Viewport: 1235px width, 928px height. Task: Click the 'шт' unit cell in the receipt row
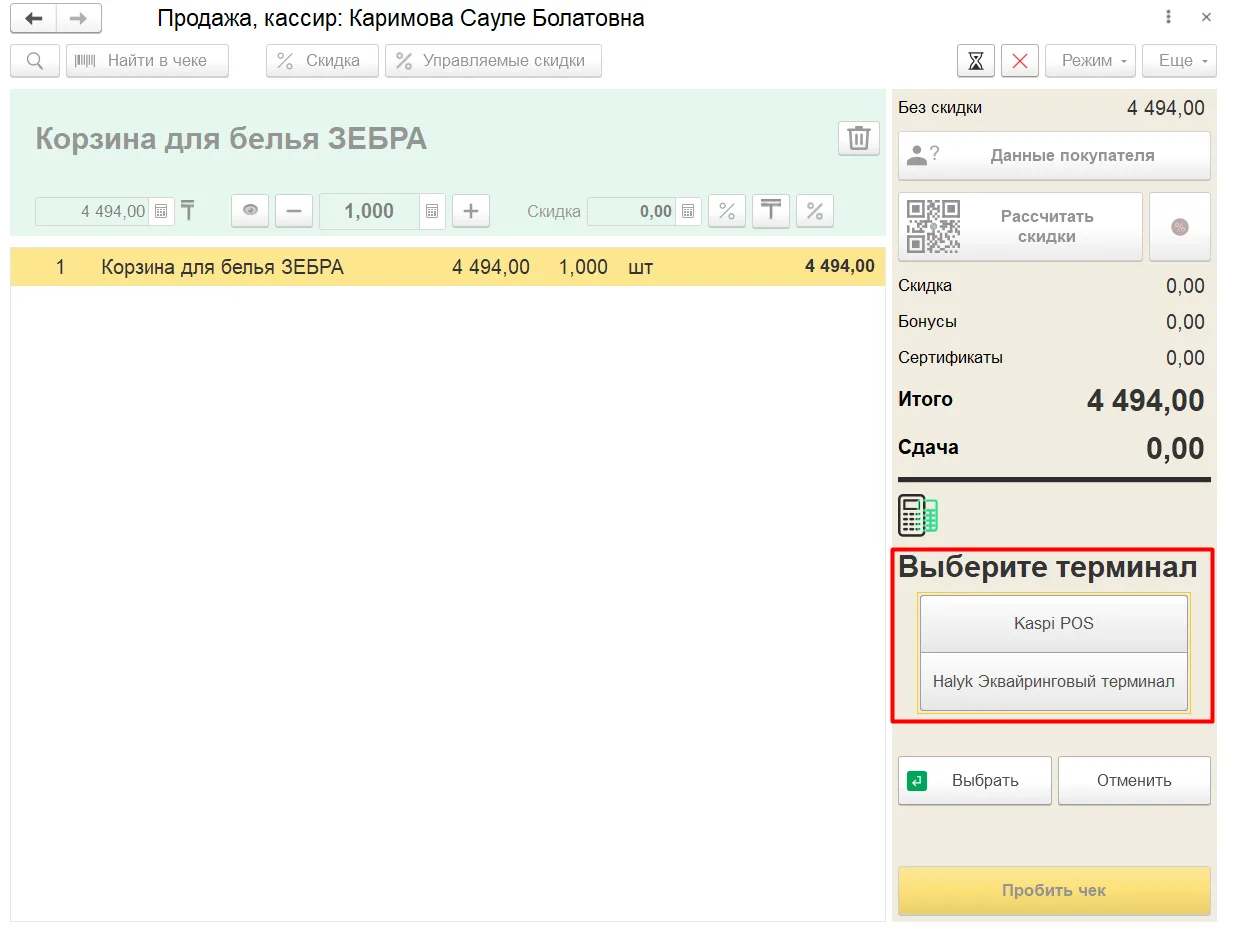[x=640, y=267]
